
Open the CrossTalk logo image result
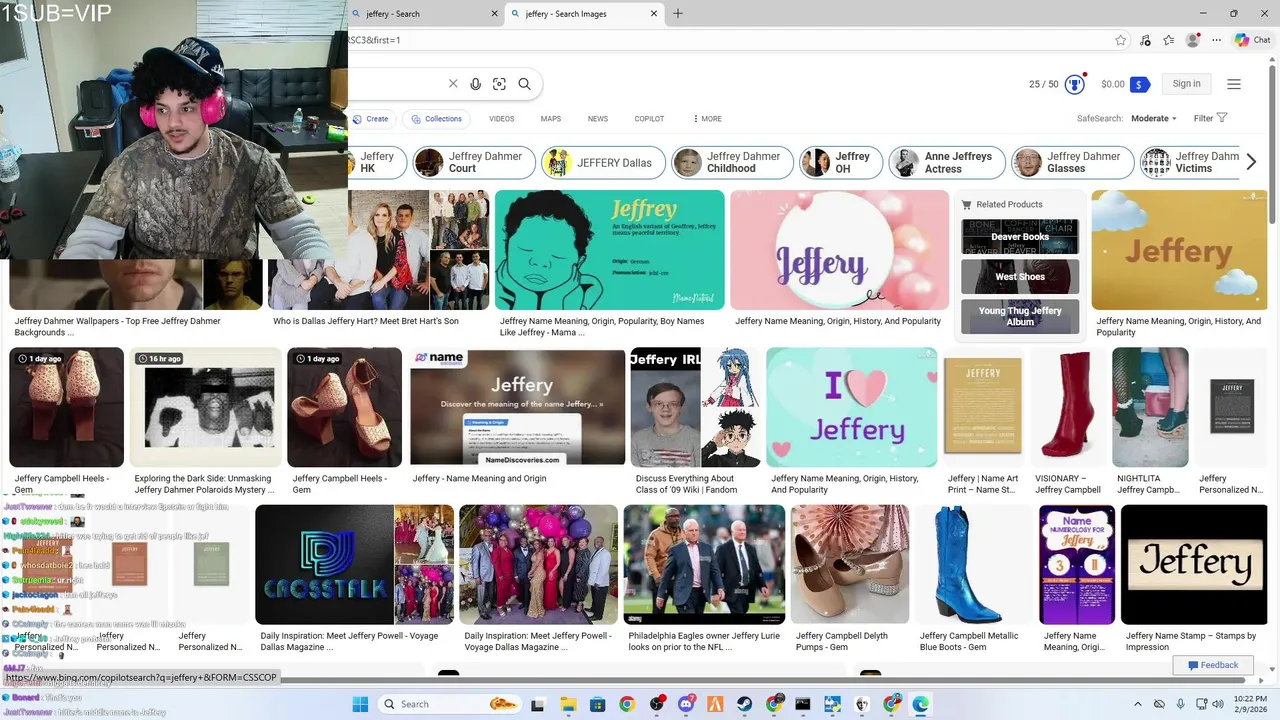click(324, 565)
